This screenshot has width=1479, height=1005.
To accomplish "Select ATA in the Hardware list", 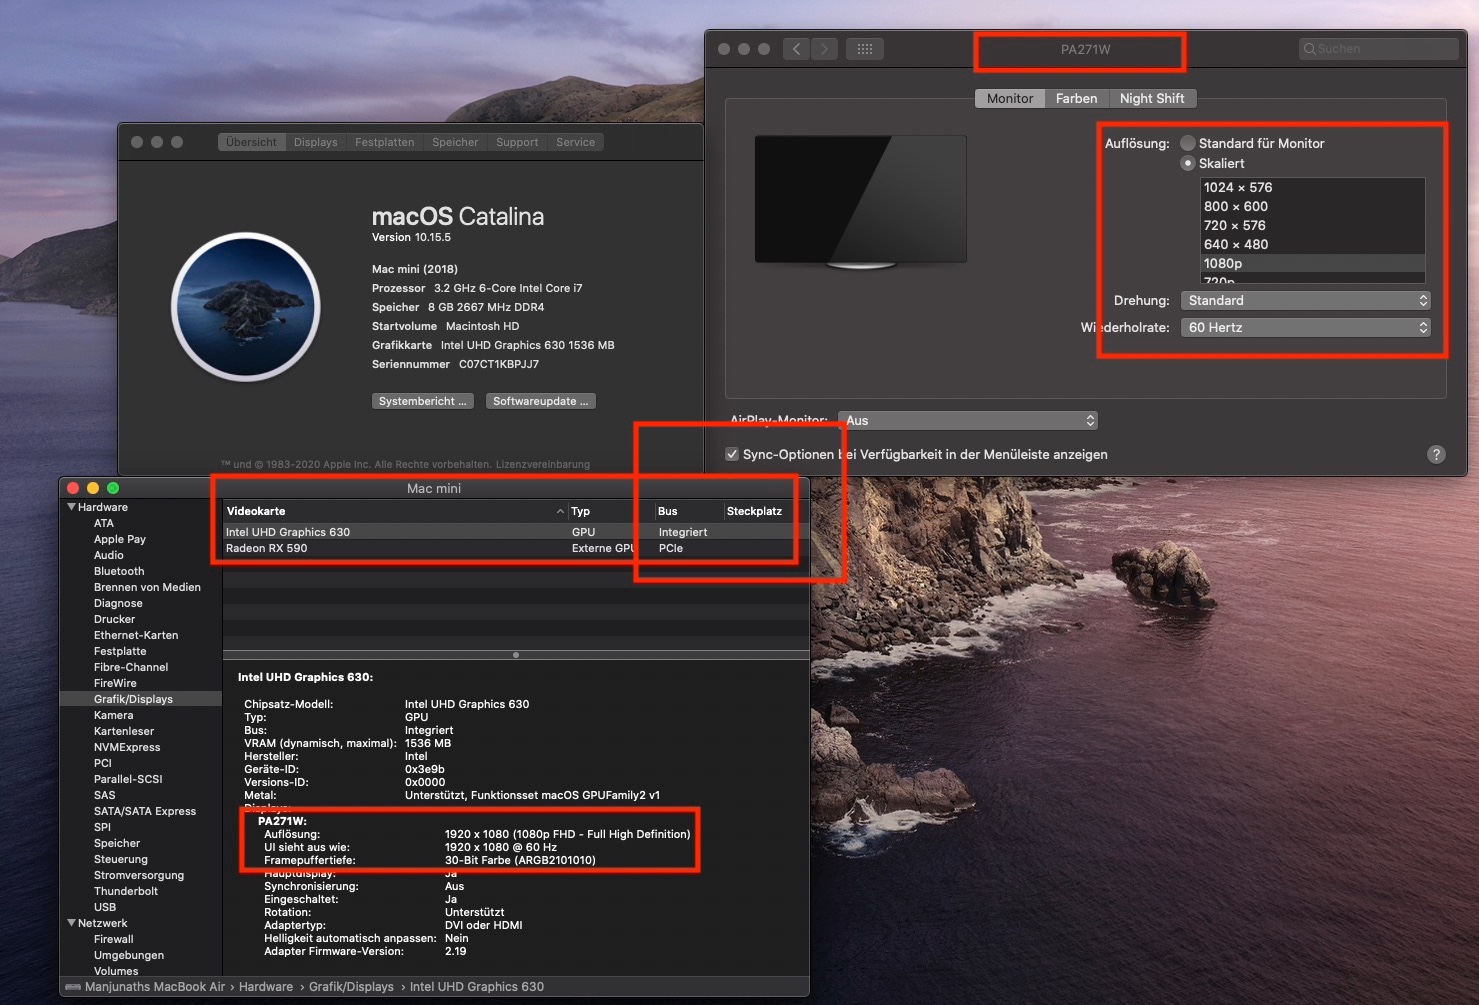I will tap(104, 523).
